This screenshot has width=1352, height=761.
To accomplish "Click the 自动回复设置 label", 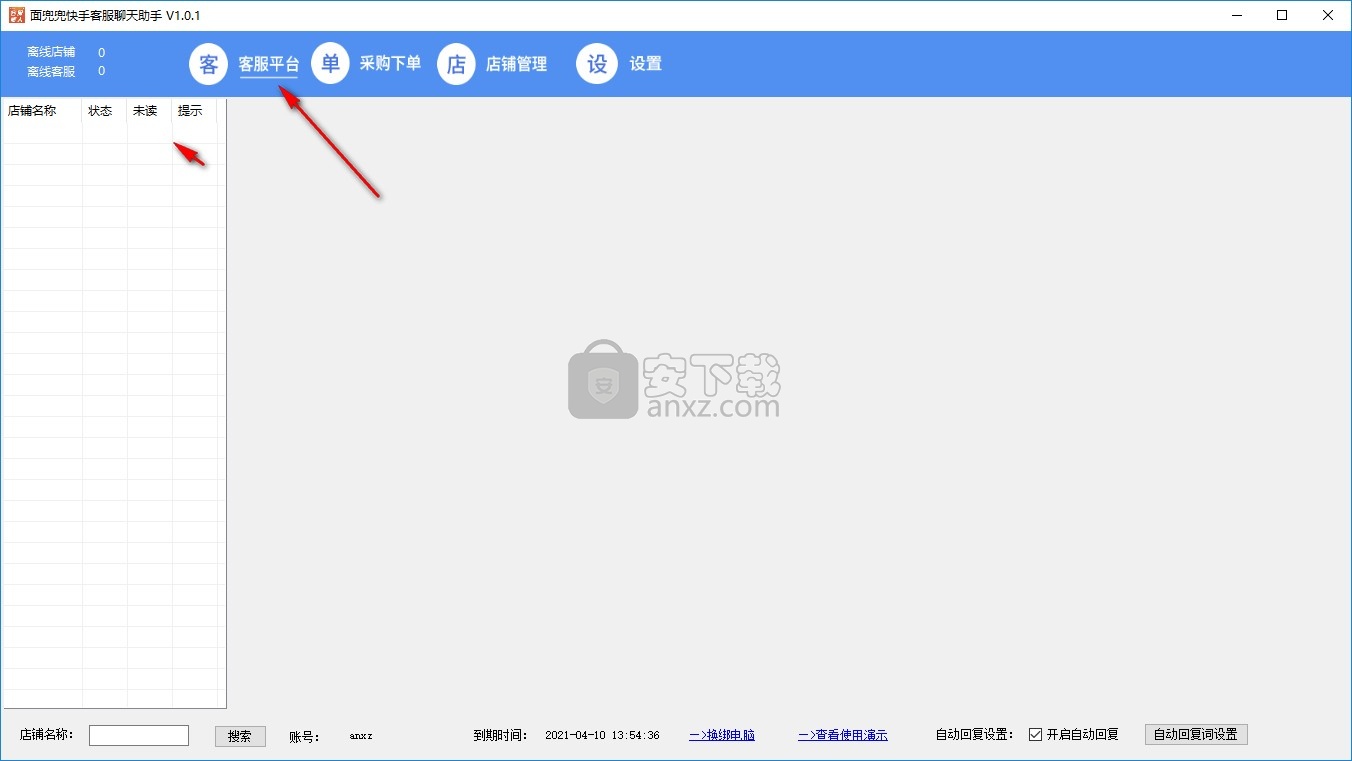I will 975,734.
